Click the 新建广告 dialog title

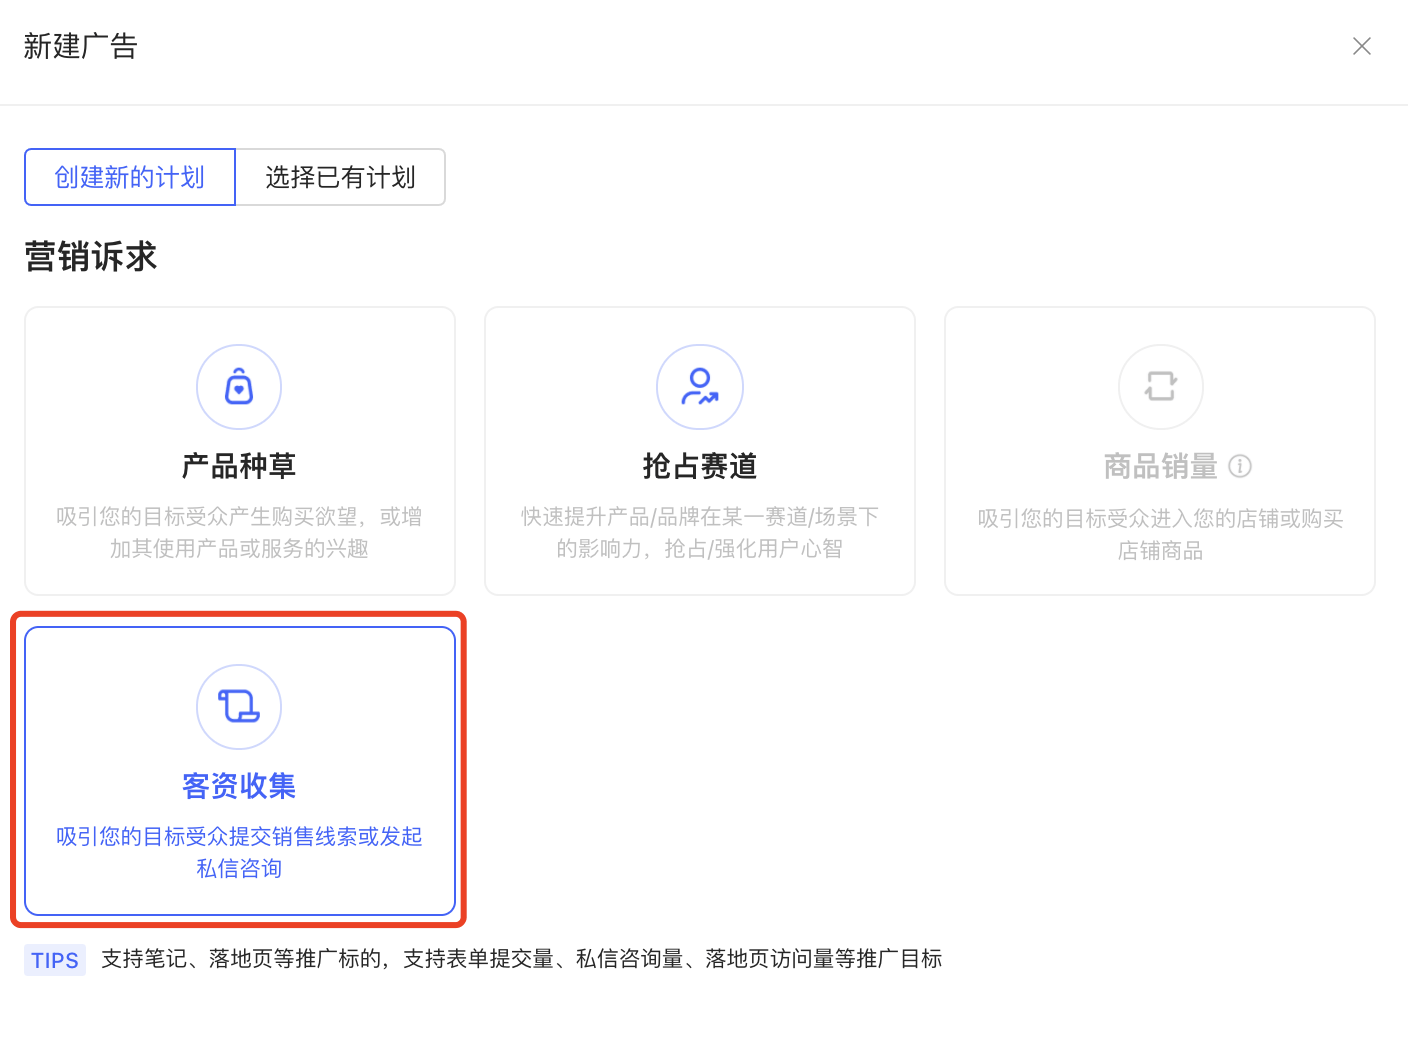tap(81, 46)
